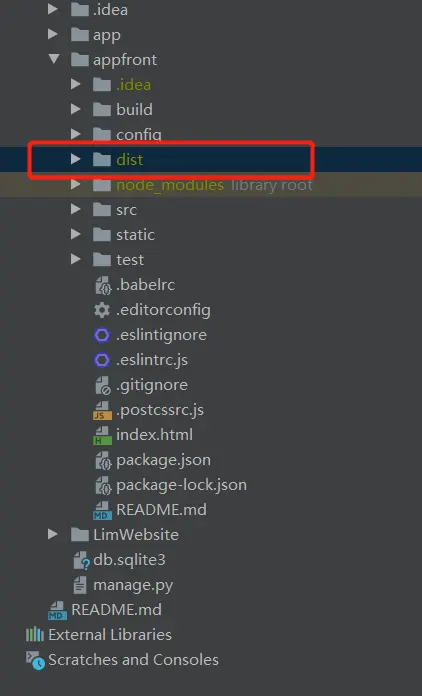Viewport: 422px width, 696px height.
Task: Select the Scratches and Consoles label
Action: 134,660
